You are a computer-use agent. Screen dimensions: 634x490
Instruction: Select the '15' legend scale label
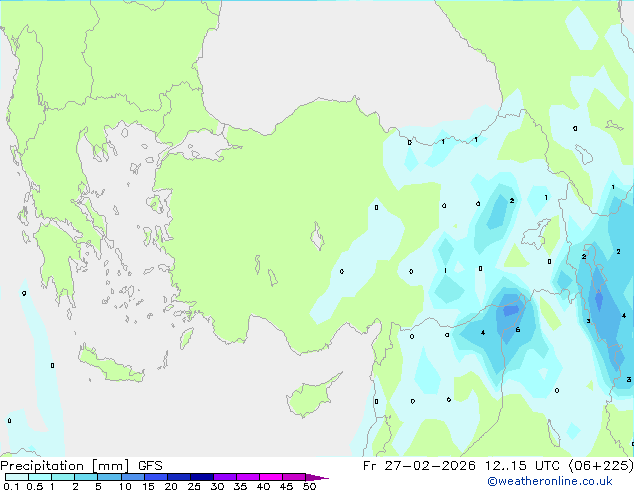(148, 486)
